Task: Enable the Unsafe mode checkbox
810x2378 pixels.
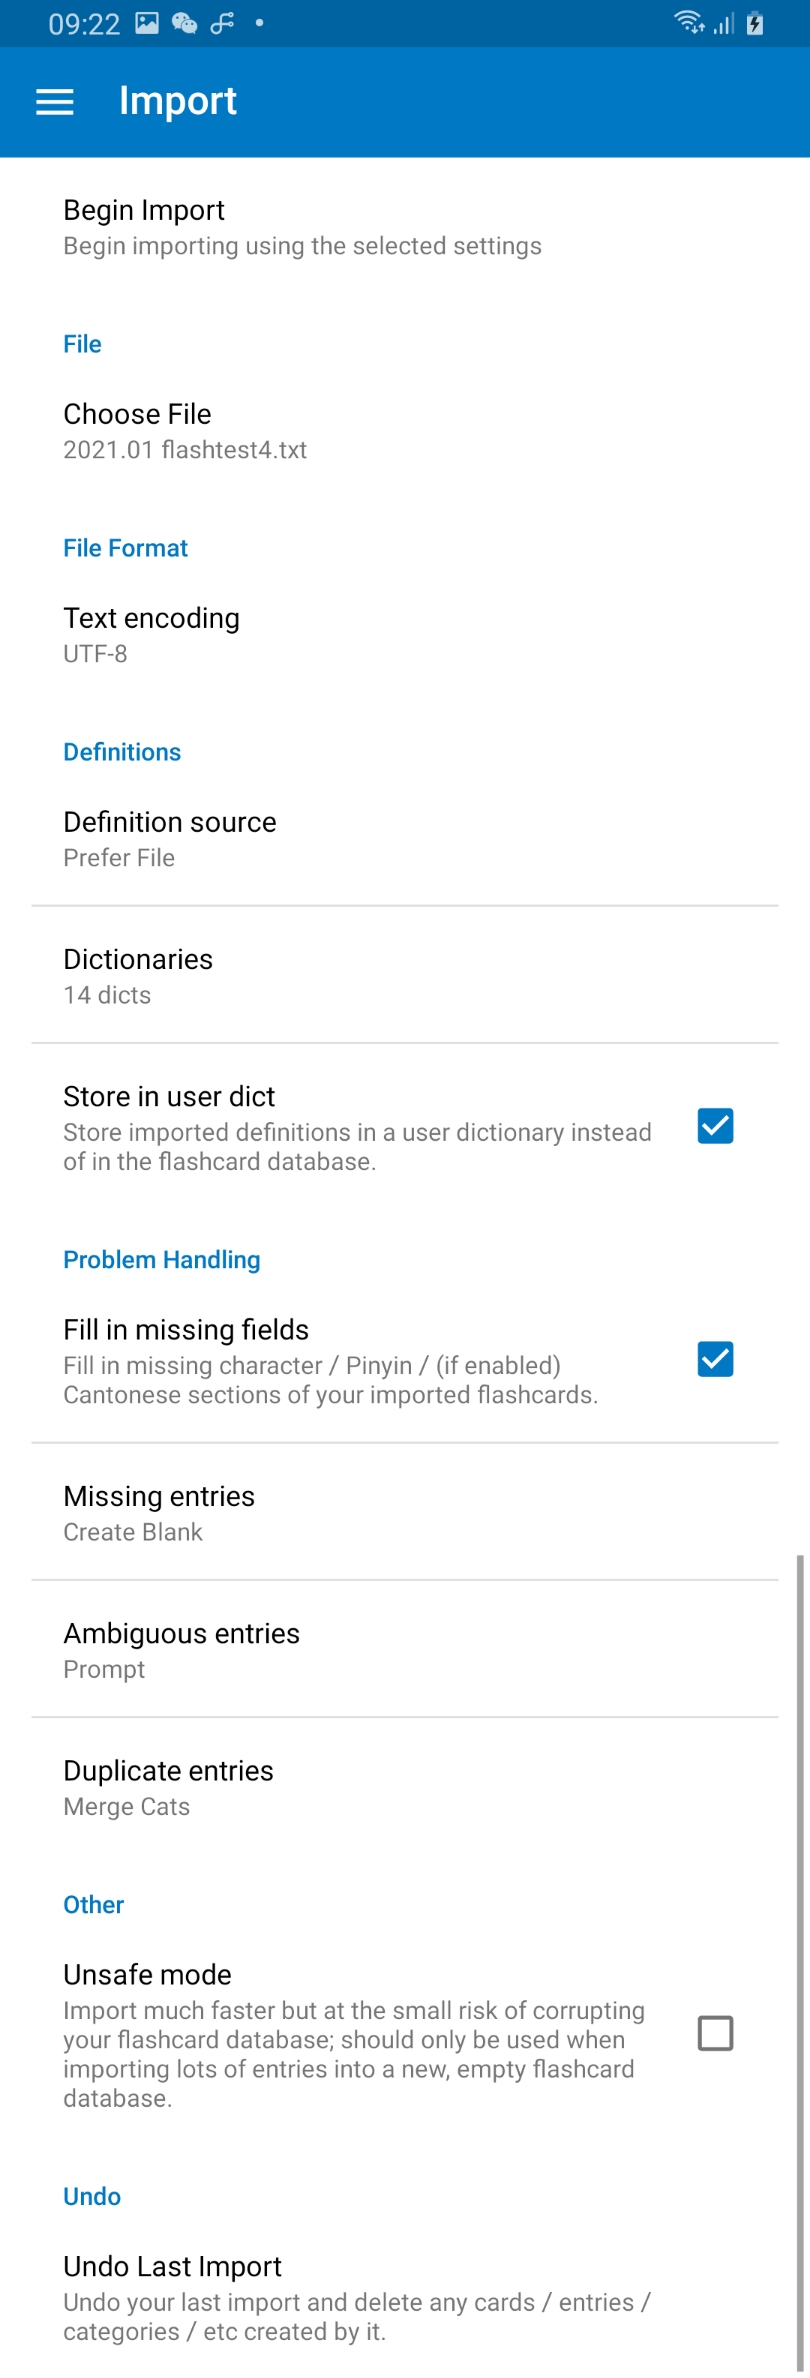Action: tap(715, 2033)
